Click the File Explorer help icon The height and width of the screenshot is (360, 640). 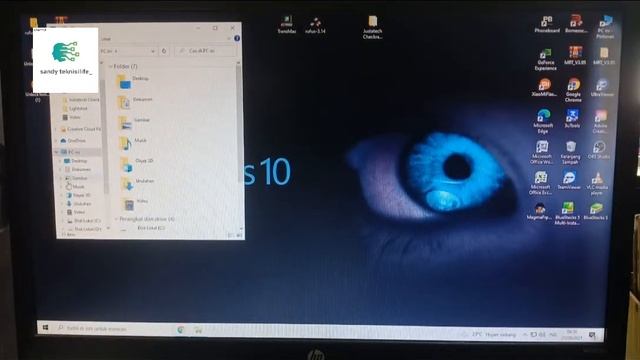point(237,38)
